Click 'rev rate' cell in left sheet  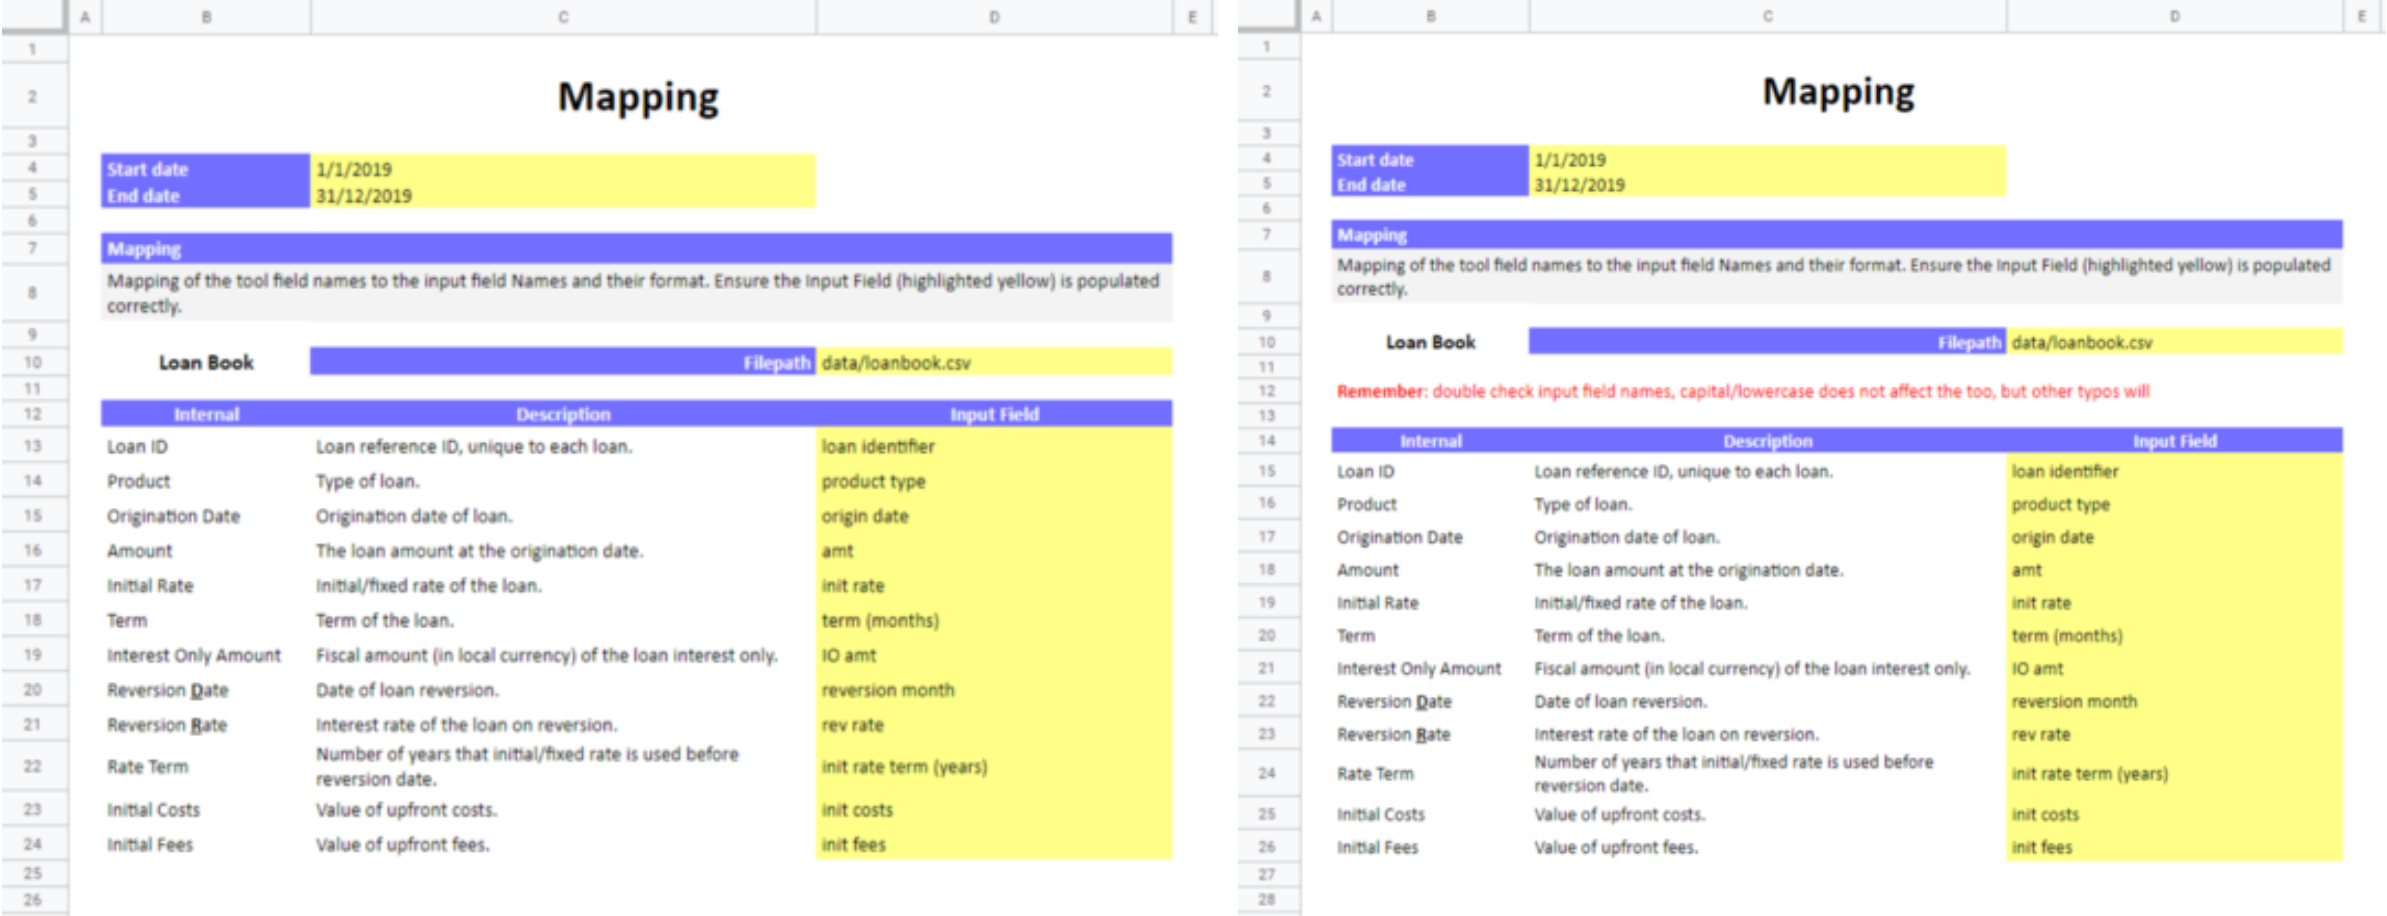click(994, 725)
